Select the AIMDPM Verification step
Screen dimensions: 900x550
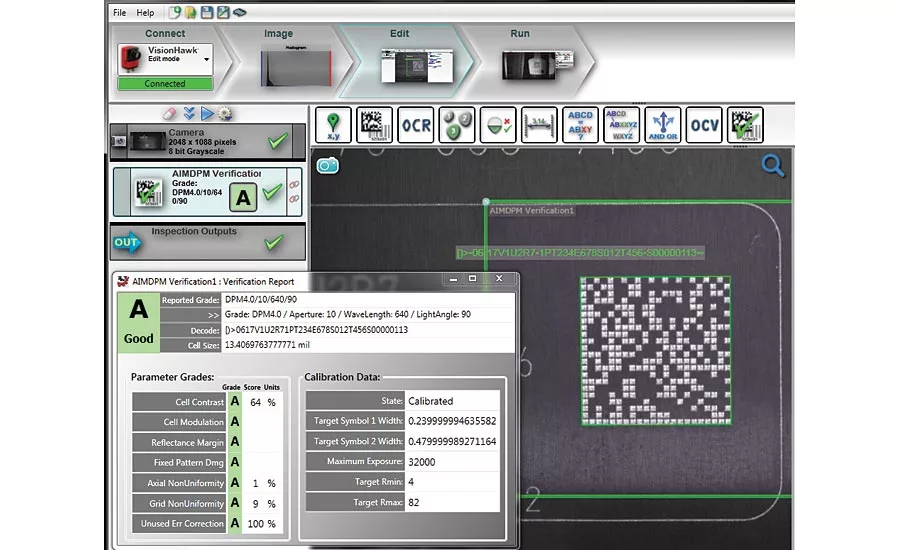pyautogui.click(x=207, y=192)
